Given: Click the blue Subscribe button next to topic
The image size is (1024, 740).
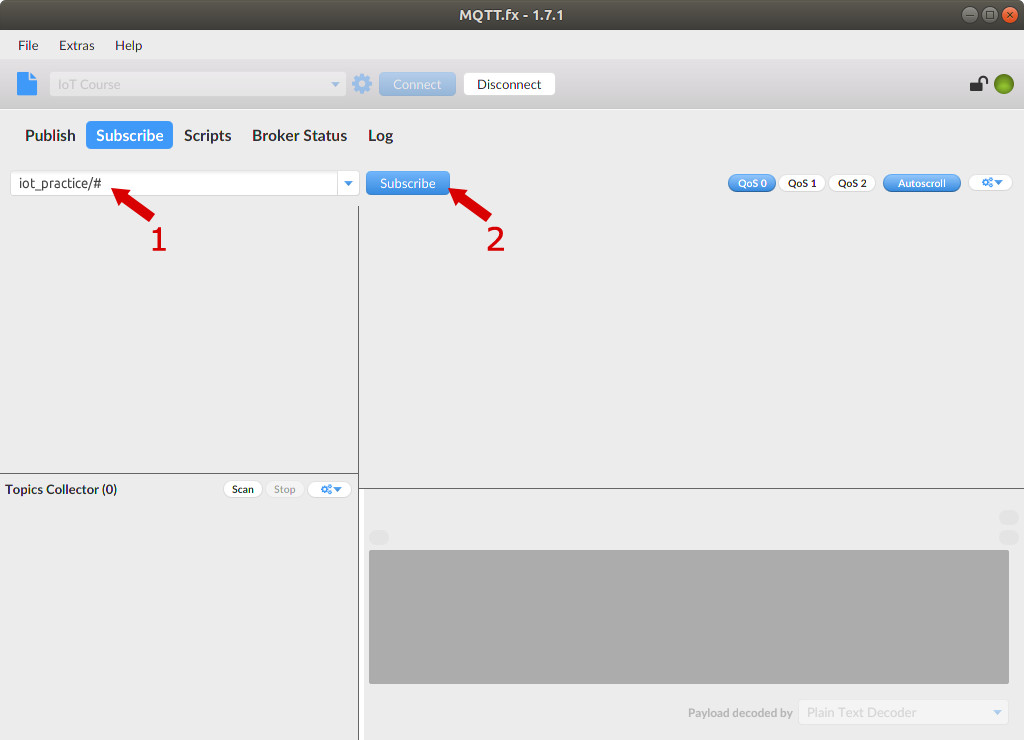Looking at the screenshot, I should click(408, 184).
